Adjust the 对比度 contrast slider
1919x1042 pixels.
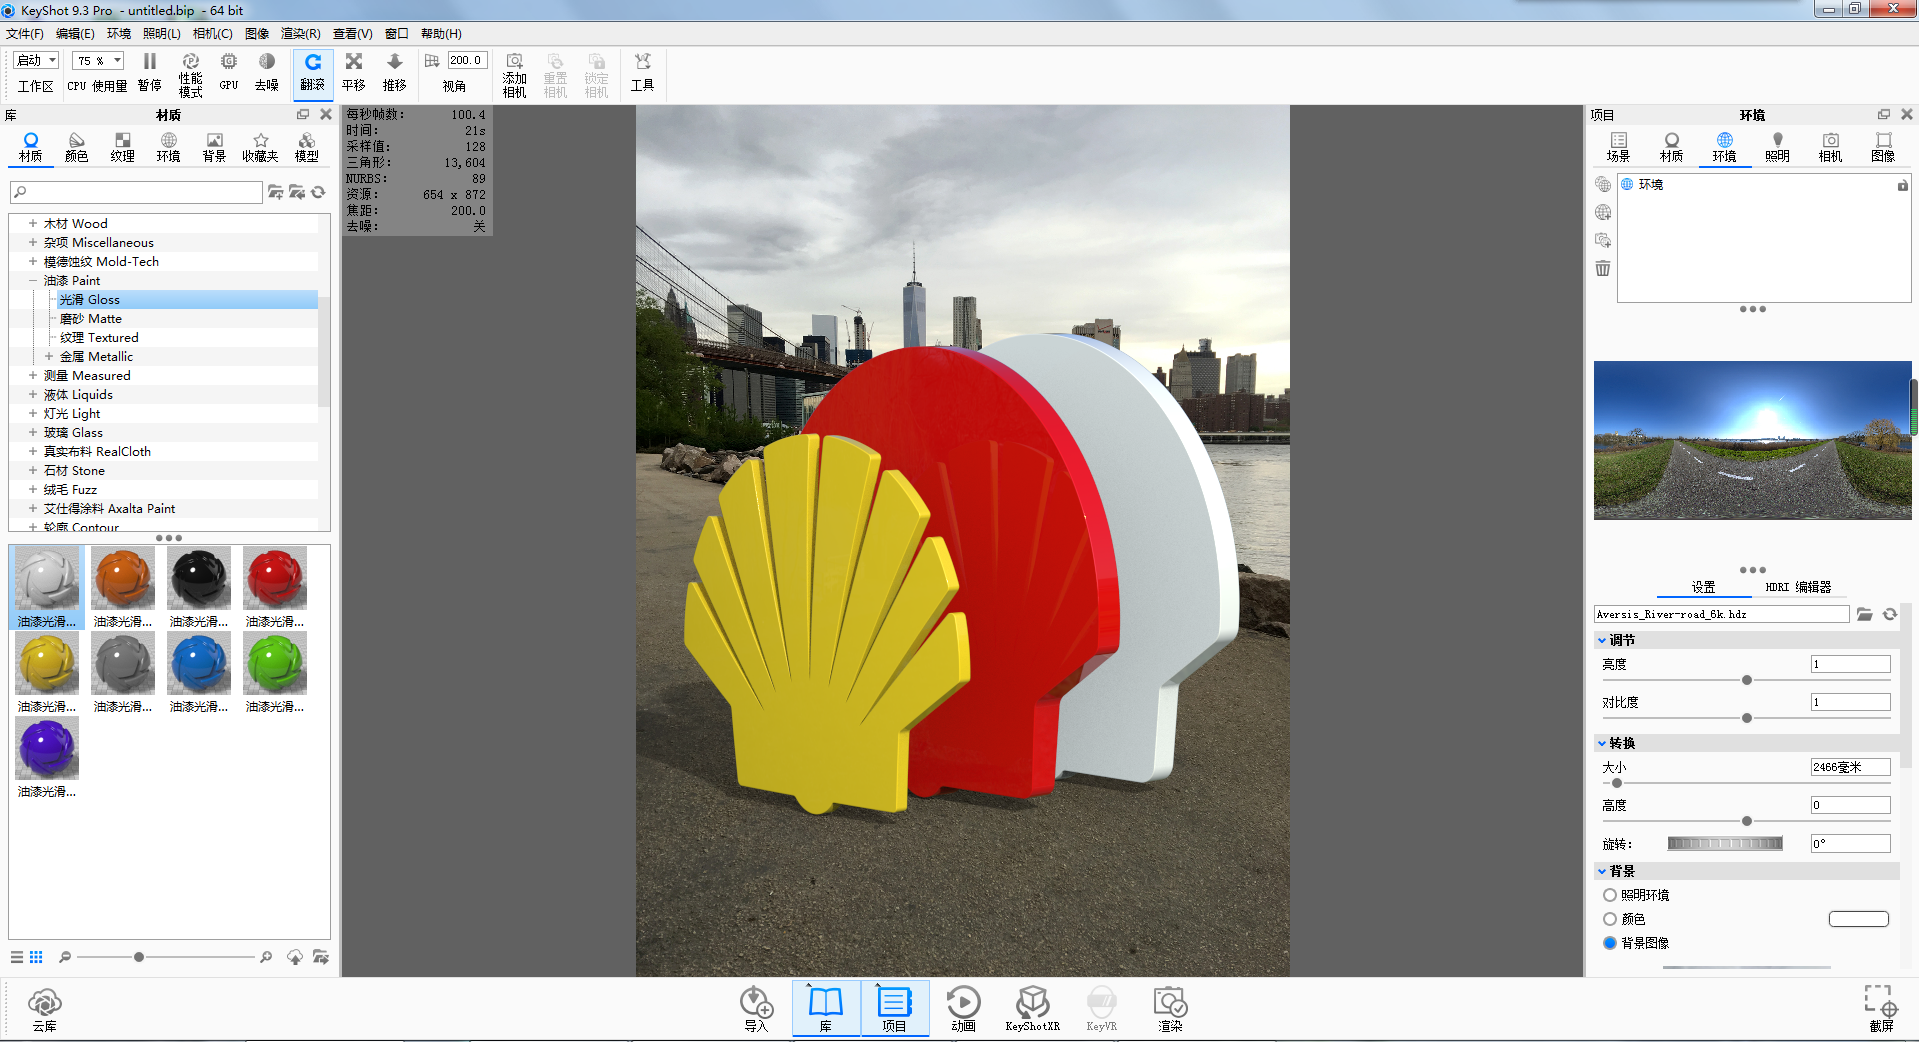pos(1746,718)
